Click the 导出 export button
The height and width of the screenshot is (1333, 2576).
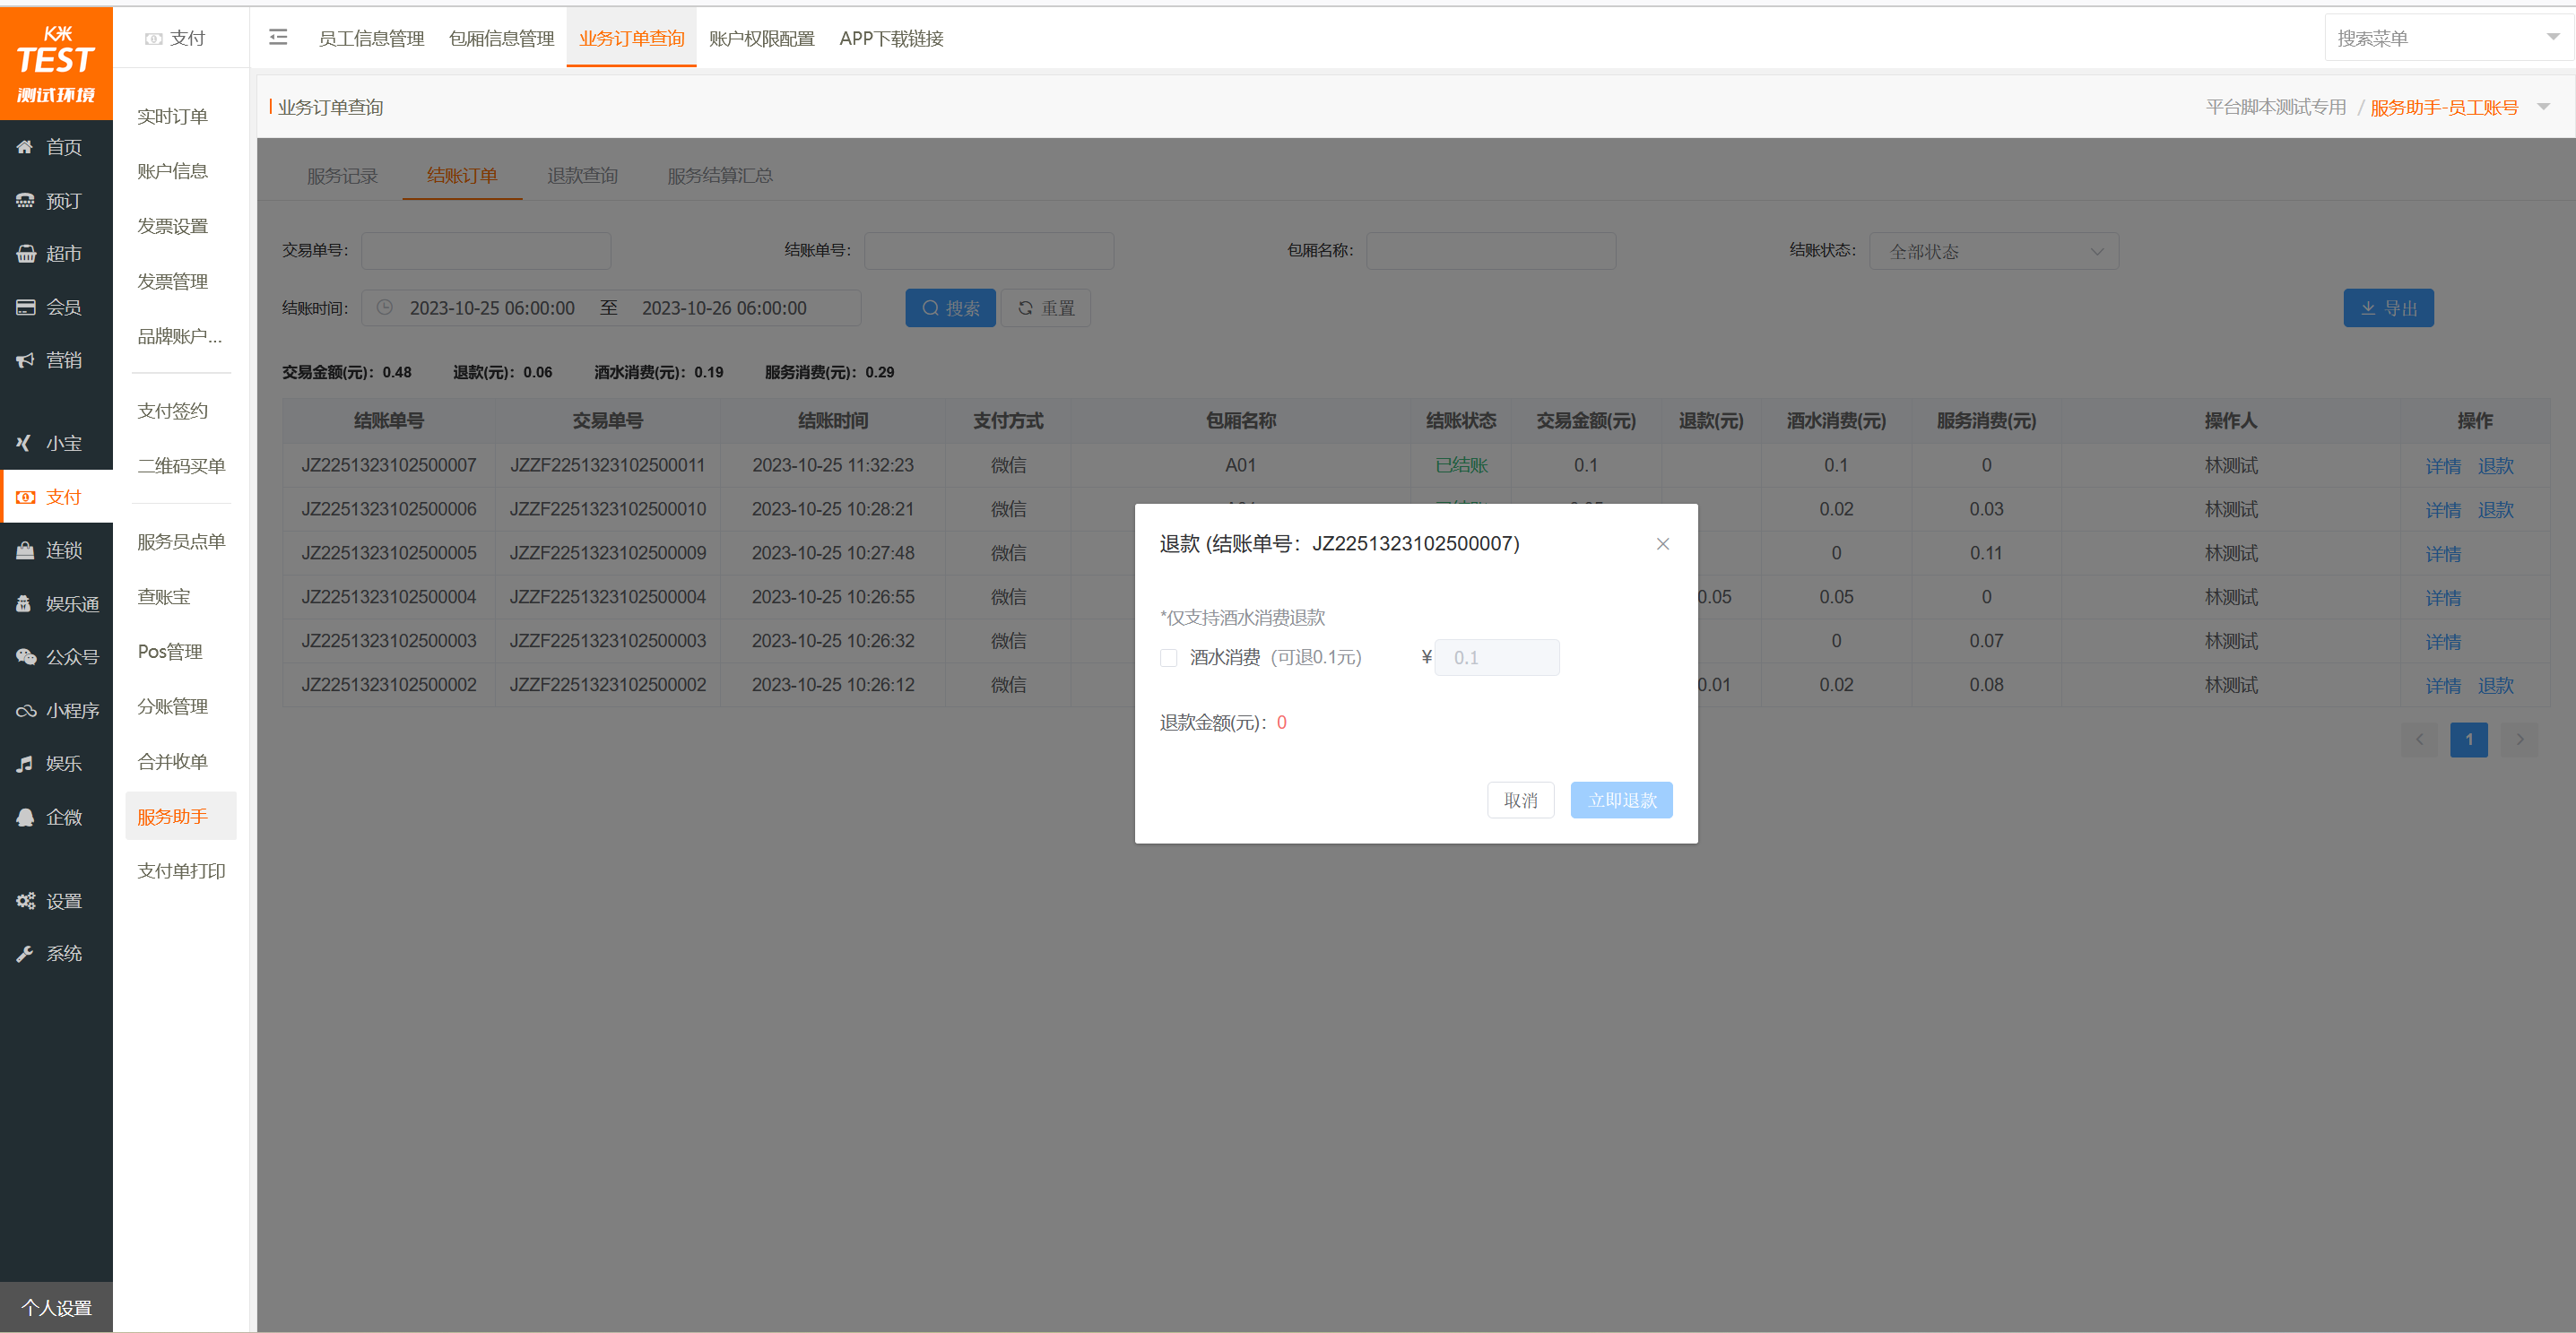2388,308
